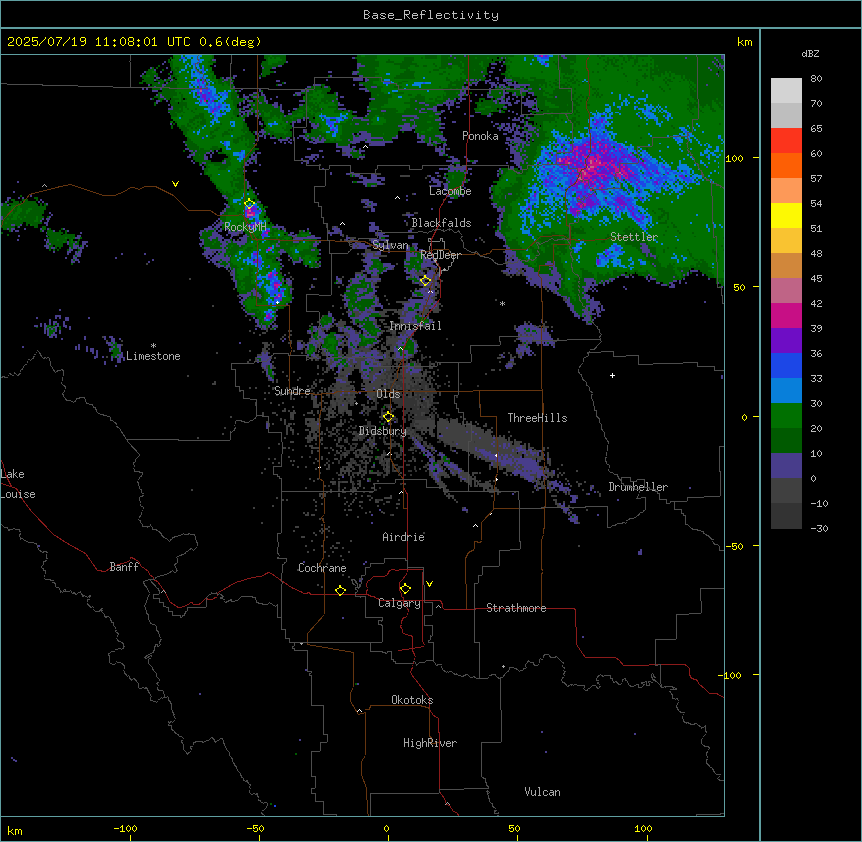Select the Sylvan label
862x842 pixels.
pyautogui.click(x=390, y=245)
